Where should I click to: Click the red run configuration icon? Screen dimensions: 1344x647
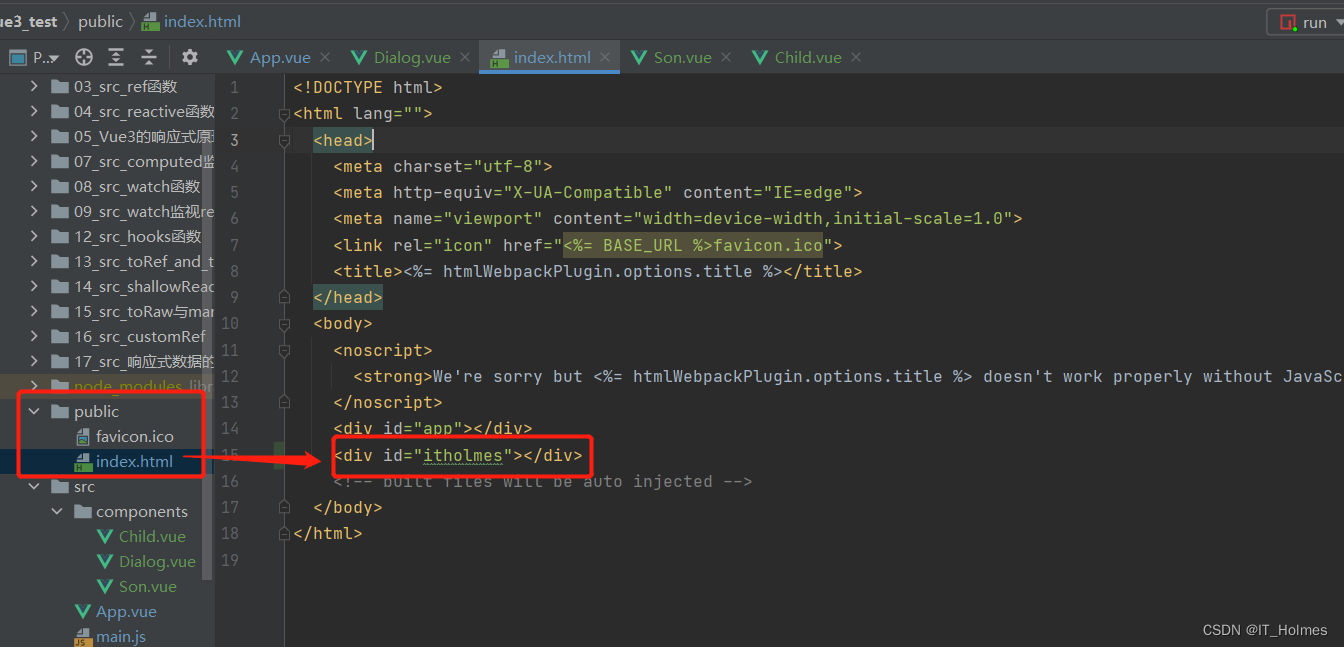pyautogui.click(x=1288, y=22)
